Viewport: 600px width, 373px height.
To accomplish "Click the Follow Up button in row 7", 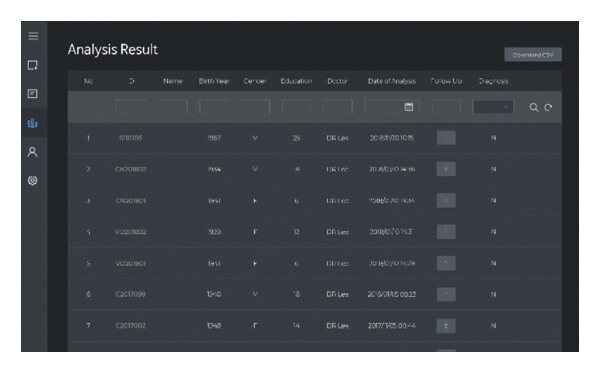I will click(x=446, y=326).
